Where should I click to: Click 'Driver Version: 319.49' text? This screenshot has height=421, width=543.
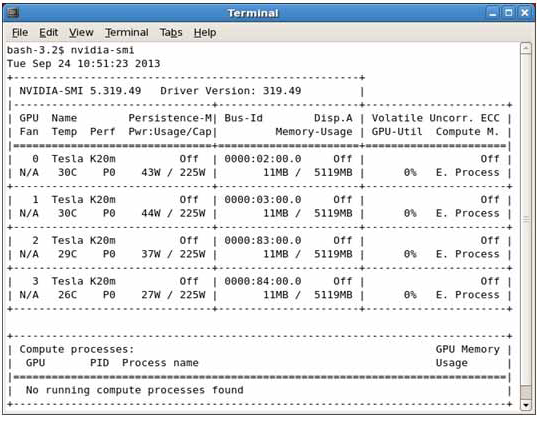pos(231,91)
